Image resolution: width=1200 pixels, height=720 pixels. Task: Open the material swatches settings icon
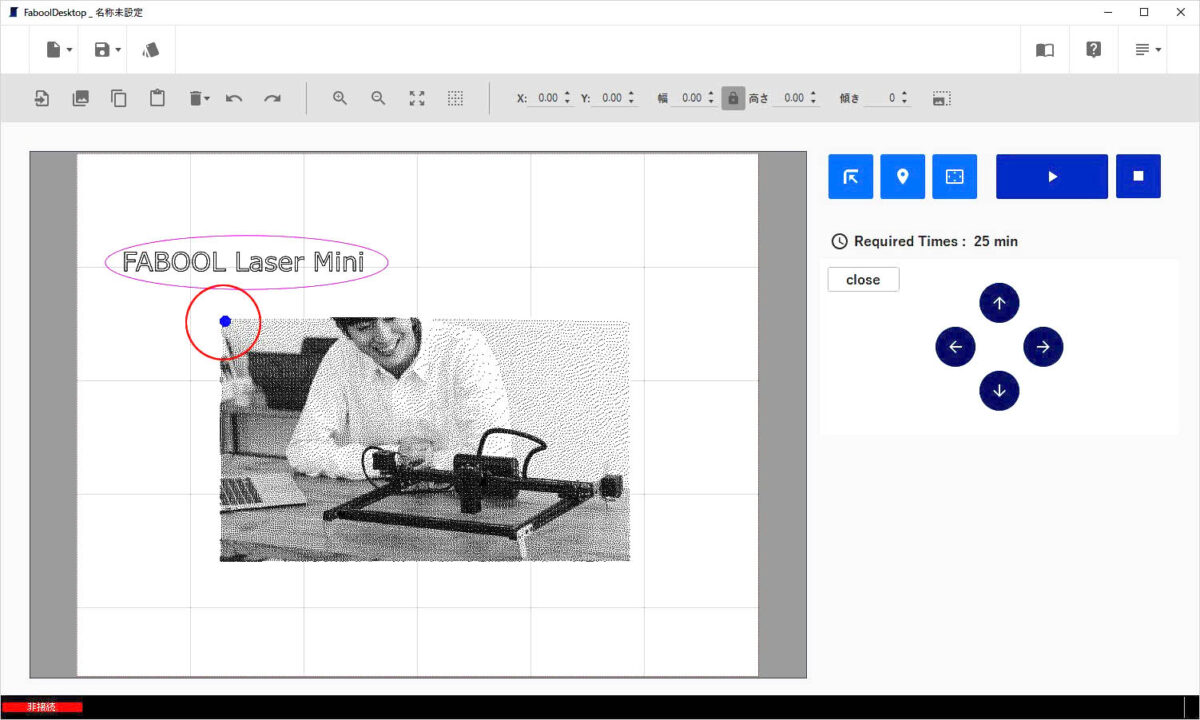pos(151,50)
